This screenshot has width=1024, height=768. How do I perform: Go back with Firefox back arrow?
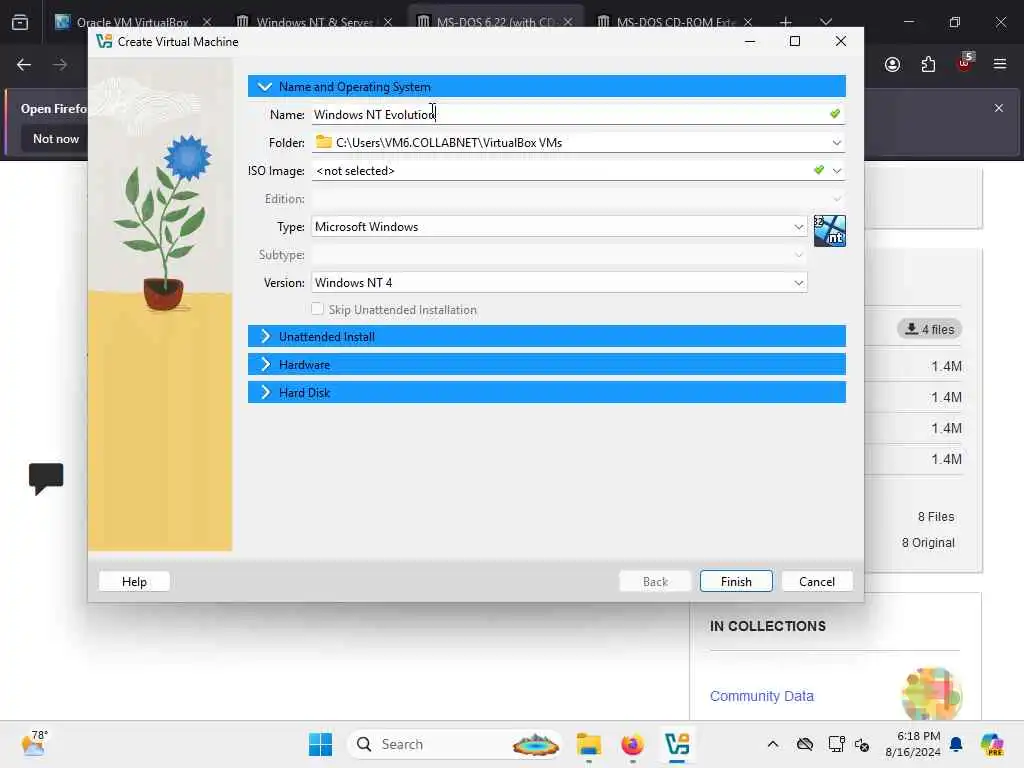(24, 64)
